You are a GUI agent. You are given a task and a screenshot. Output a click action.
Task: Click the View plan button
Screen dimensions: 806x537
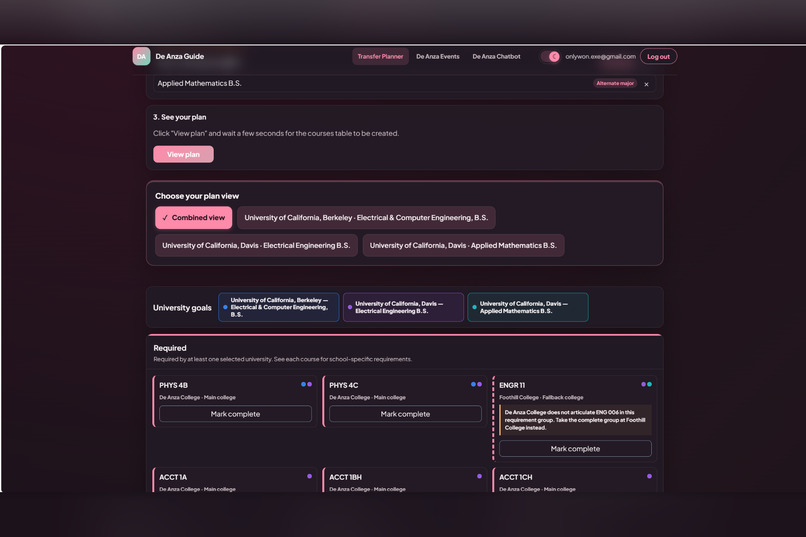(x=184, y=154)
